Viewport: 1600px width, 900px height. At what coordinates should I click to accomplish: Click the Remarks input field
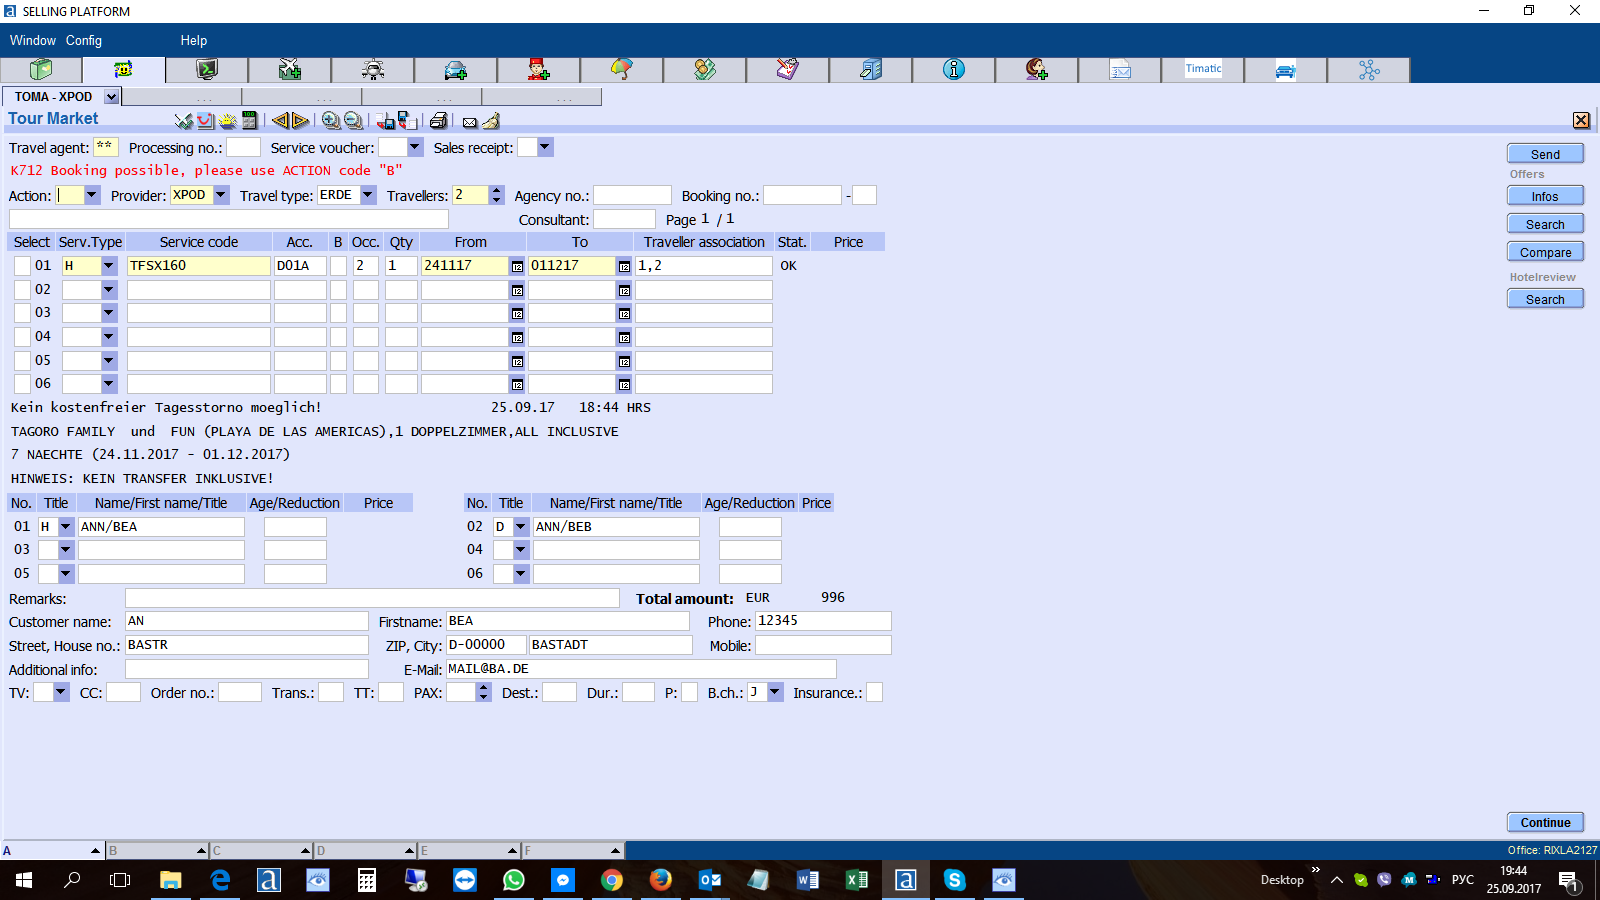click(372, 598)
